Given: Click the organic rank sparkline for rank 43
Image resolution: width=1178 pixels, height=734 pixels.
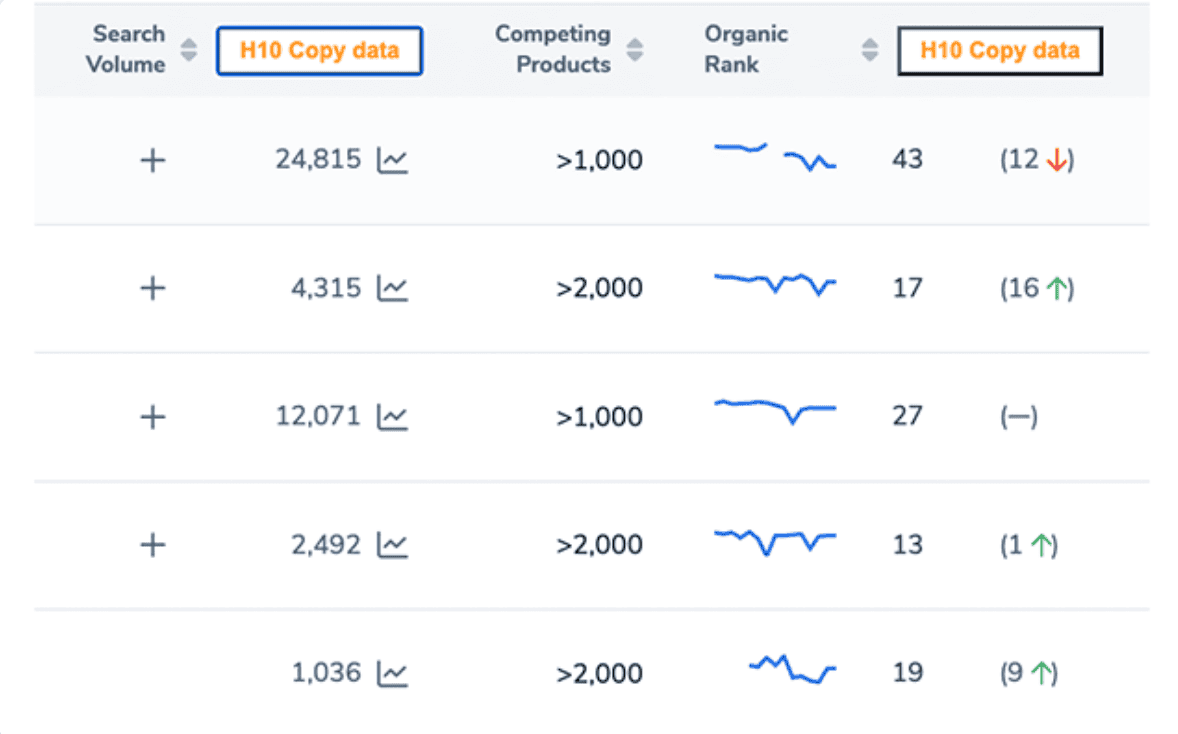Looking at the screenshot, I should coord(775,157).
